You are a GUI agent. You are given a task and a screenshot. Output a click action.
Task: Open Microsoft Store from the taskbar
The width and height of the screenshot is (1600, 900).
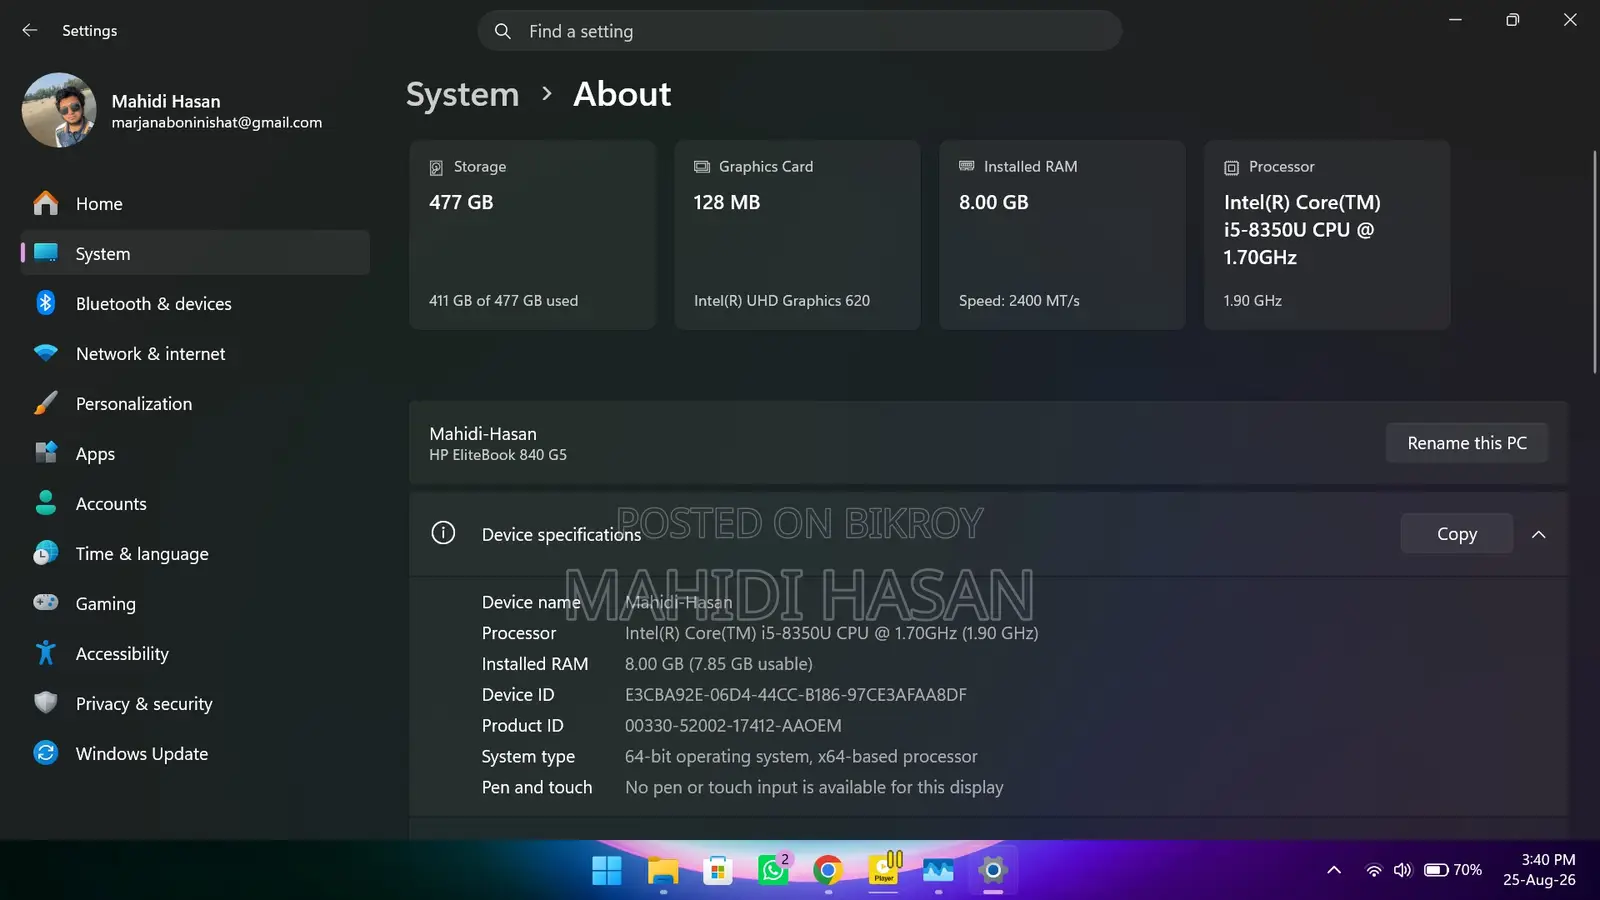(718, 871)
